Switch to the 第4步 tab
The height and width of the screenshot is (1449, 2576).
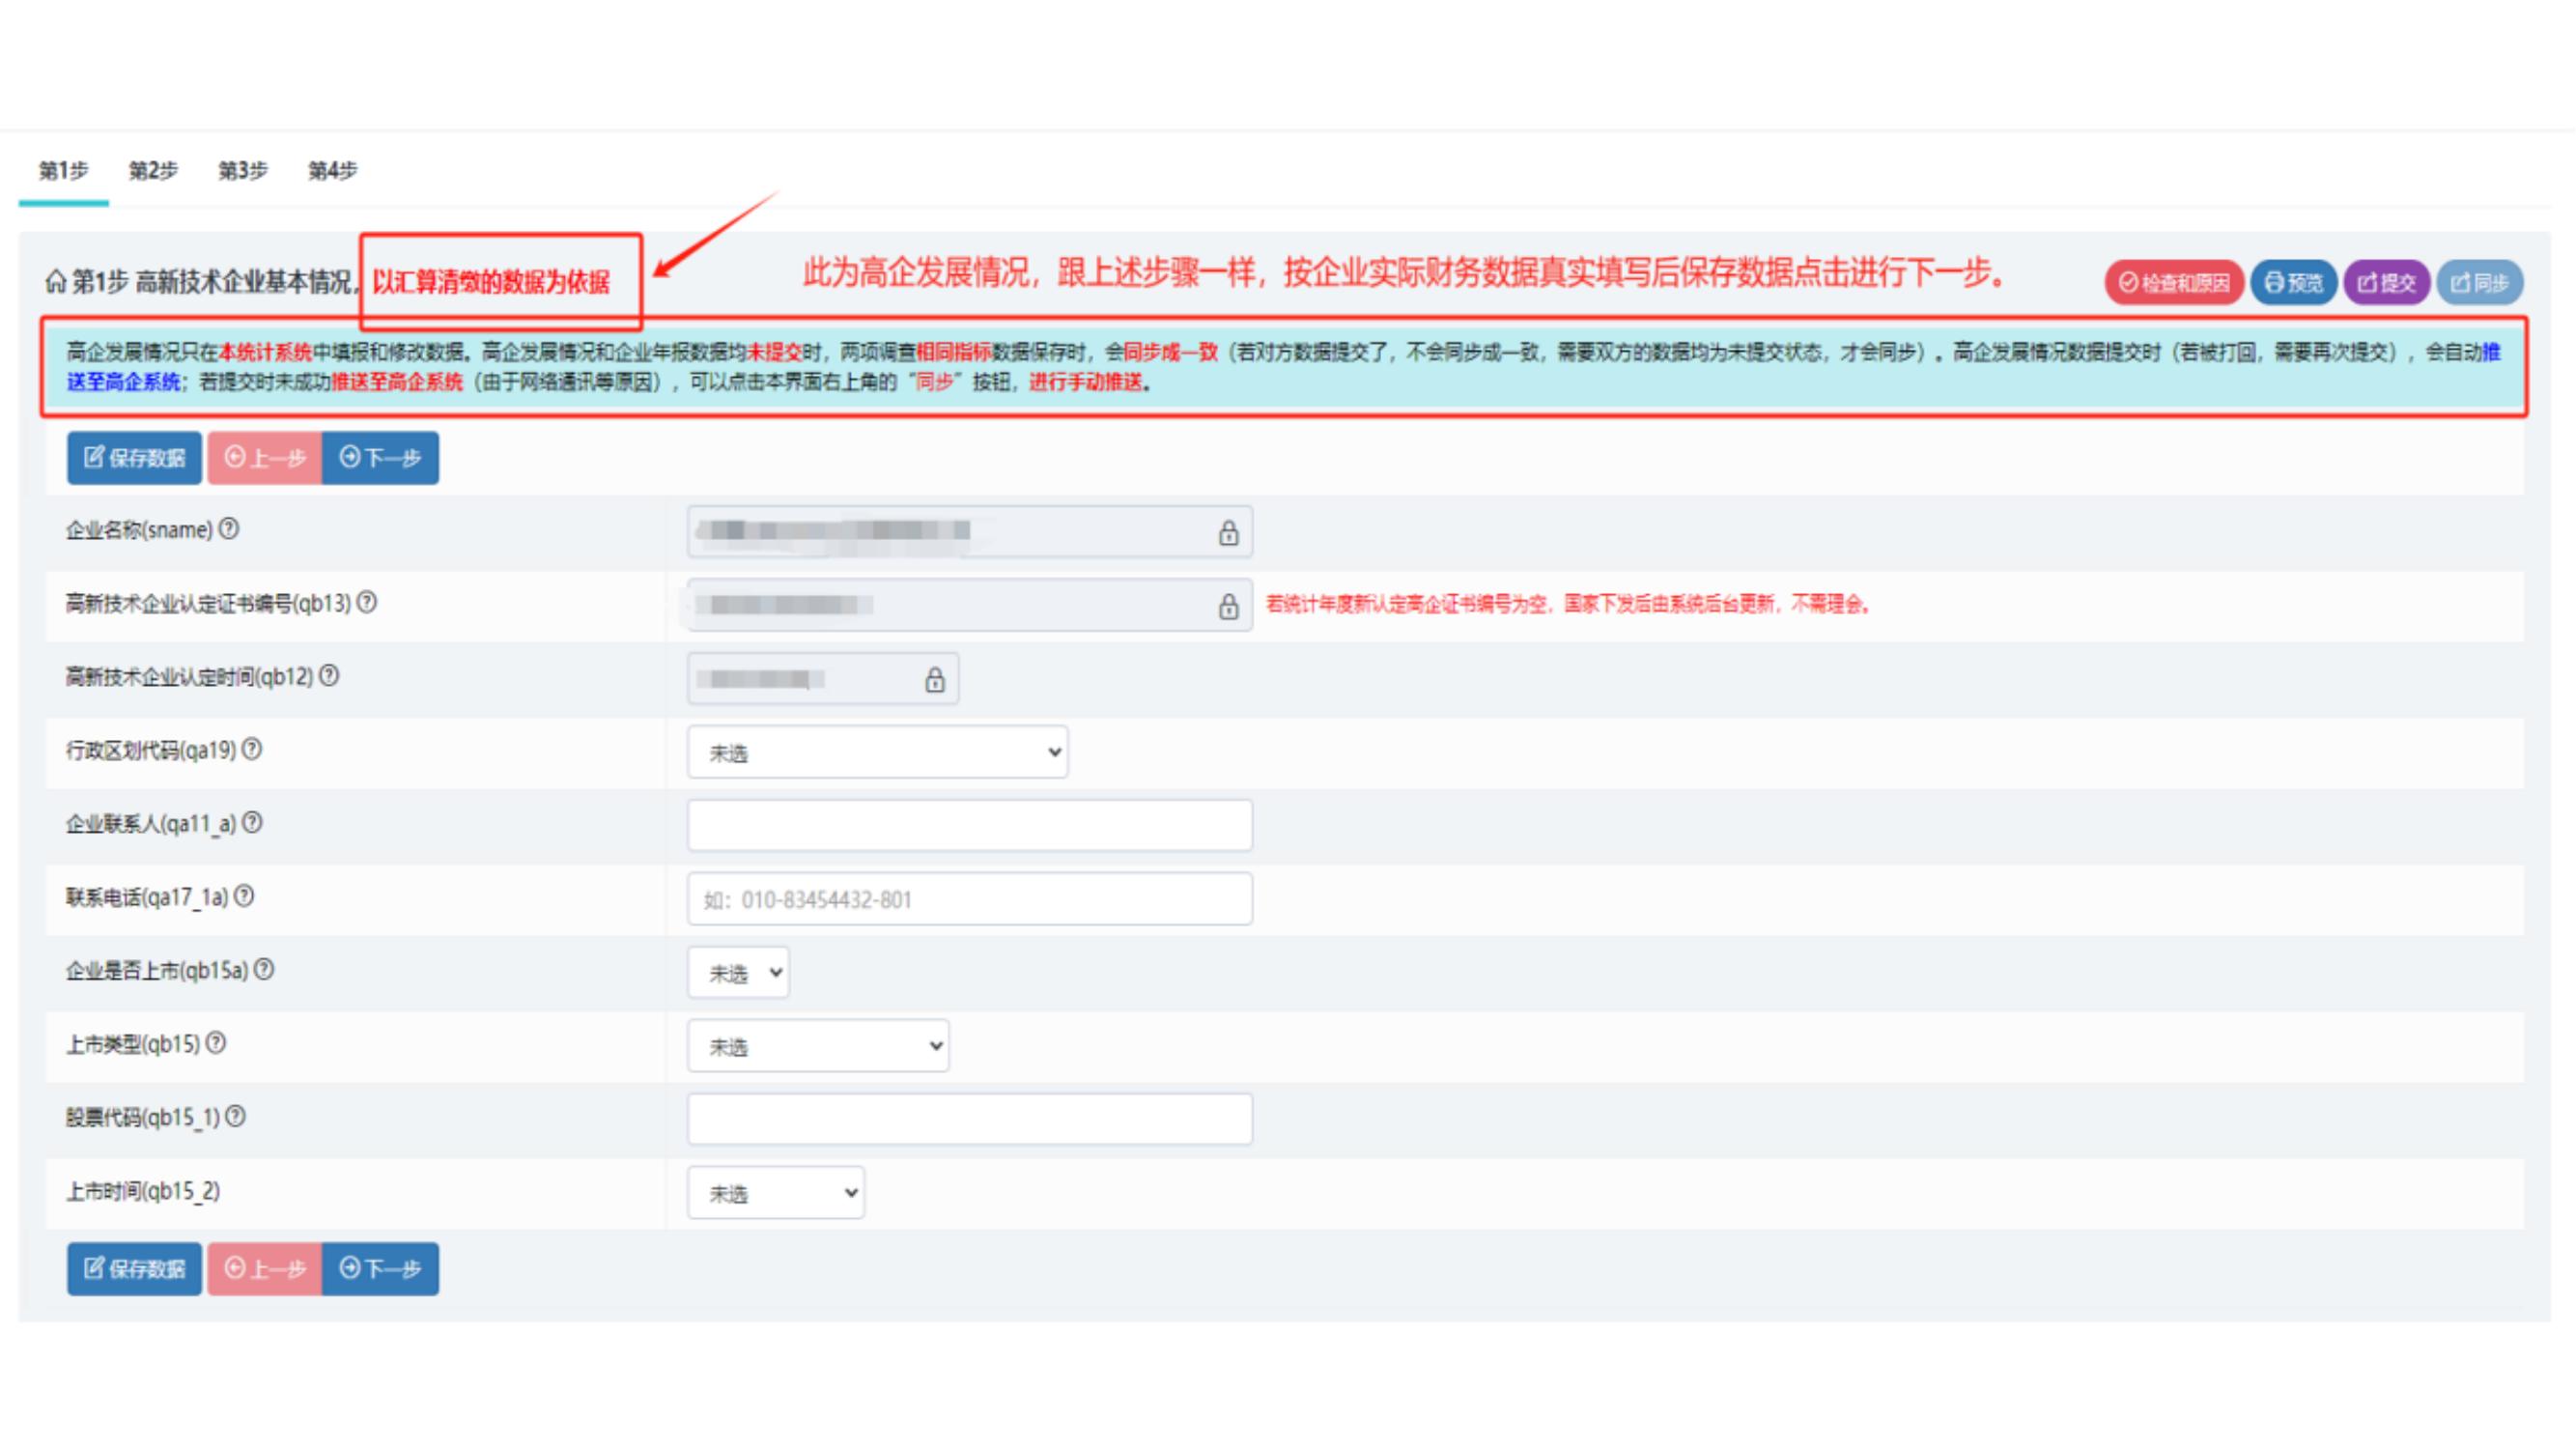[332, 171]
